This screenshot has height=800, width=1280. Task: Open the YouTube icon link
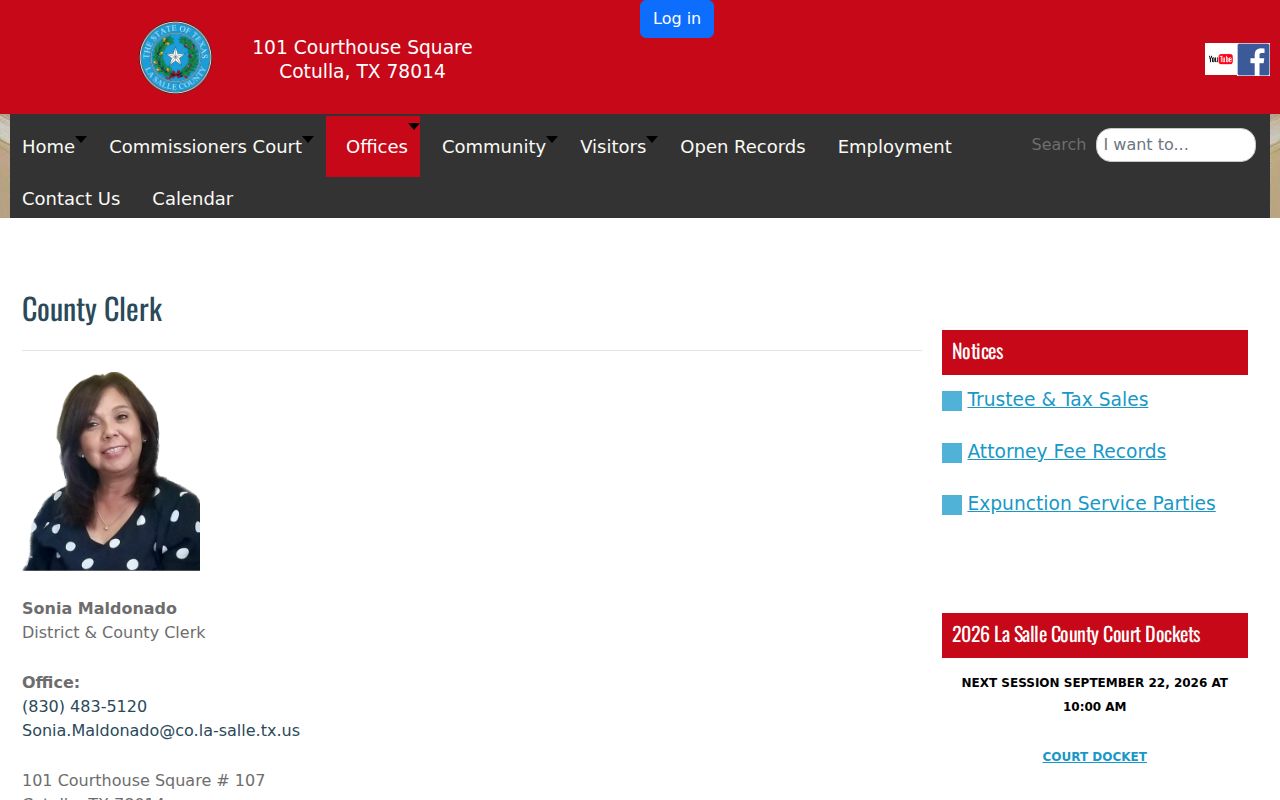click(x=1221, y=59)
